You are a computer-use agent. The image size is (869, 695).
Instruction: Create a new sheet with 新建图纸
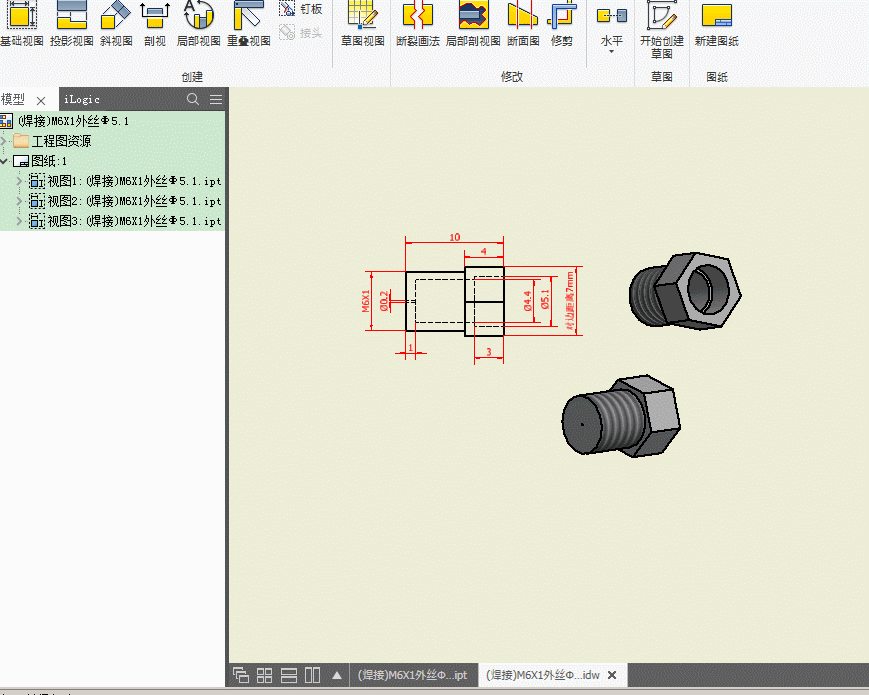point(717,24)
